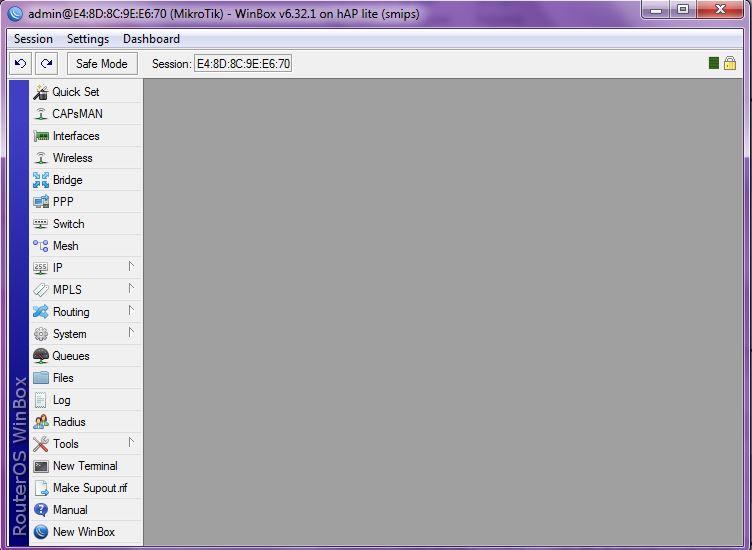The width and height of the screenshot is (752, 550).
Task: Click the MPLS tag icon
Action: click(41, 290)
